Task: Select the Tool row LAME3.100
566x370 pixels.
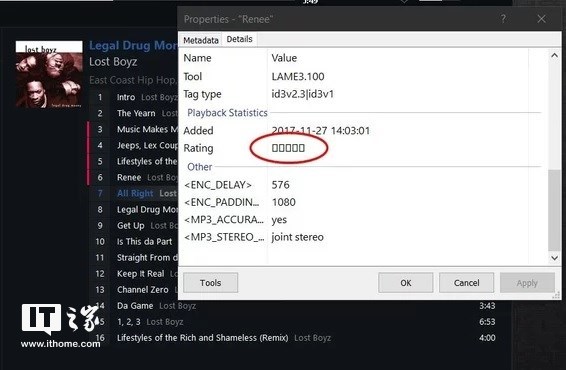Action: point(298,77)
